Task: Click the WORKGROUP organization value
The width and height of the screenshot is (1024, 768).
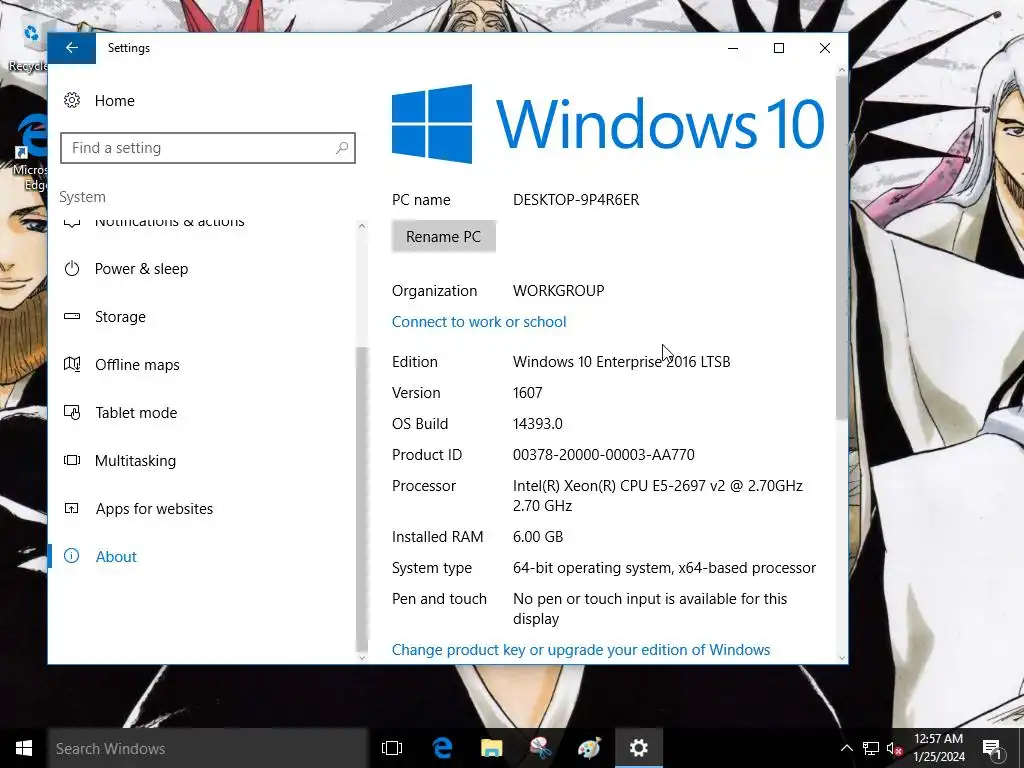Action: tap(558, 291)
